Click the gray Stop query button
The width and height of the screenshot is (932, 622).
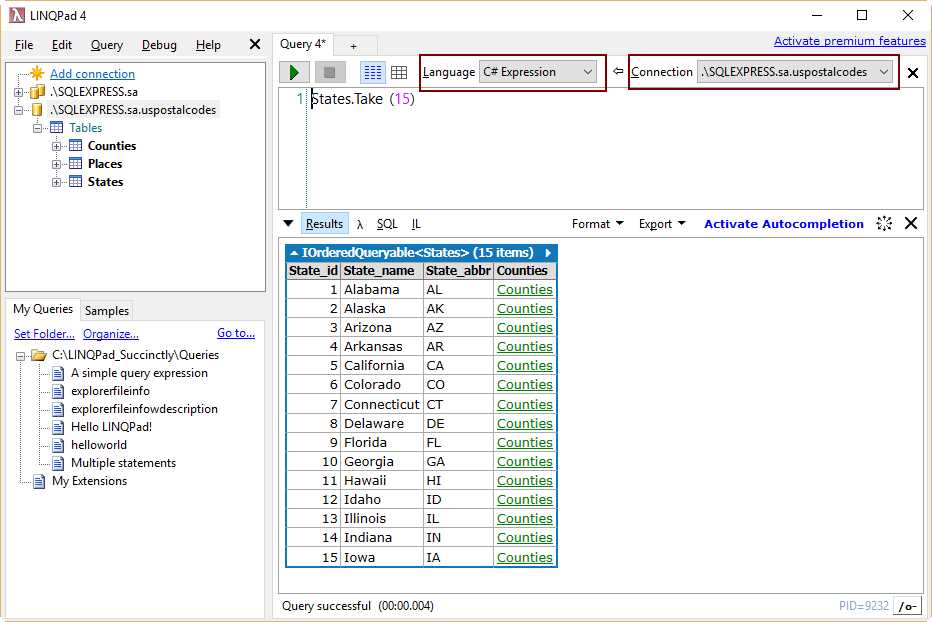click(x=330, y=73)
